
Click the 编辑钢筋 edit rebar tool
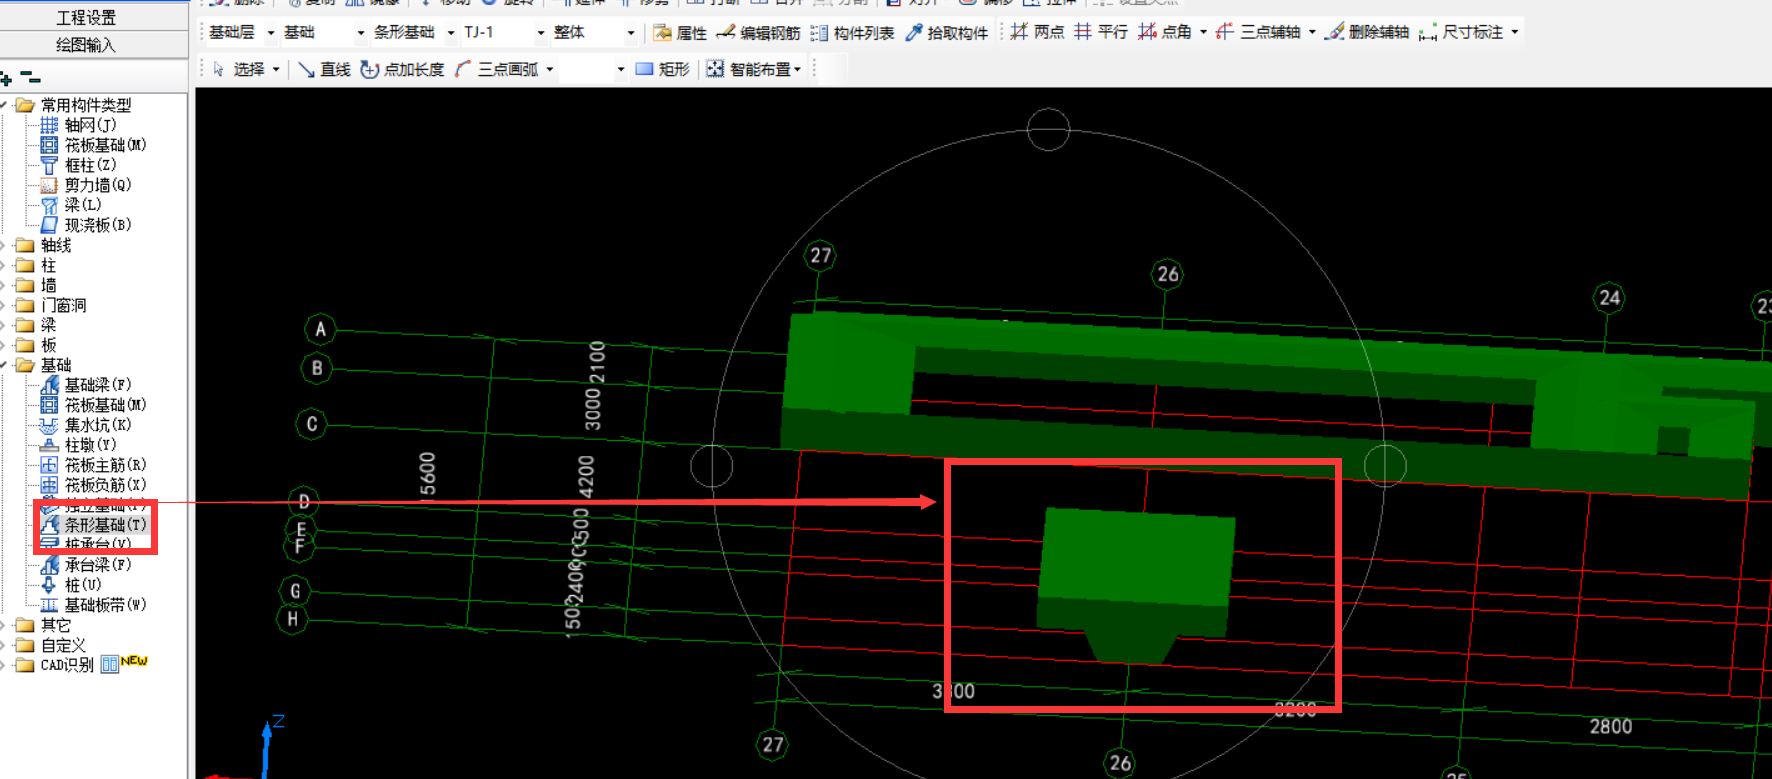click(x=758, y=33)
